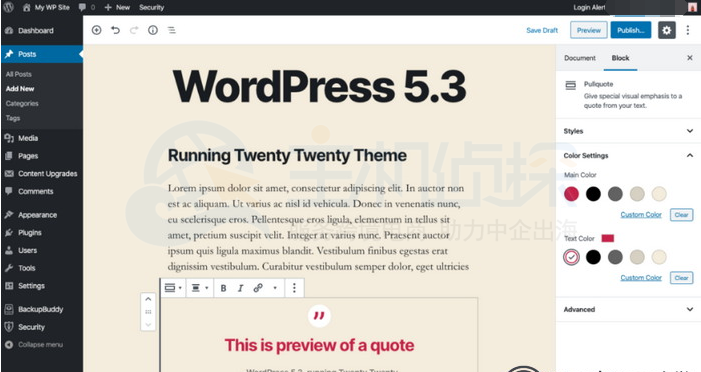Viewport: 701px width, 372px height.
Task: Select dark gray Text Color swatch
Action: pos(615,257)
